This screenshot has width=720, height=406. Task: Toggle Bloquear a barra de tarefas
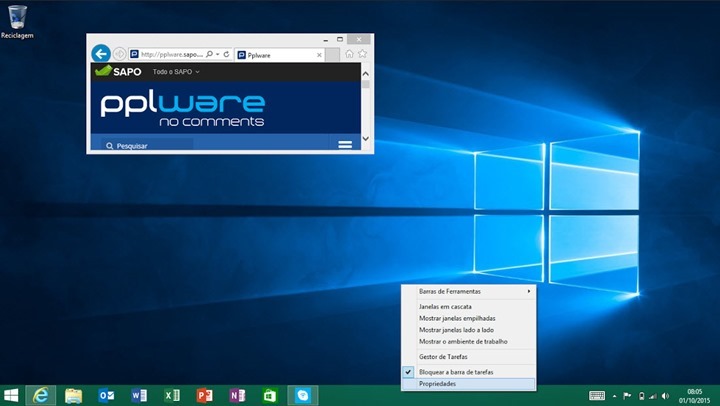click(x=456, y=371)
